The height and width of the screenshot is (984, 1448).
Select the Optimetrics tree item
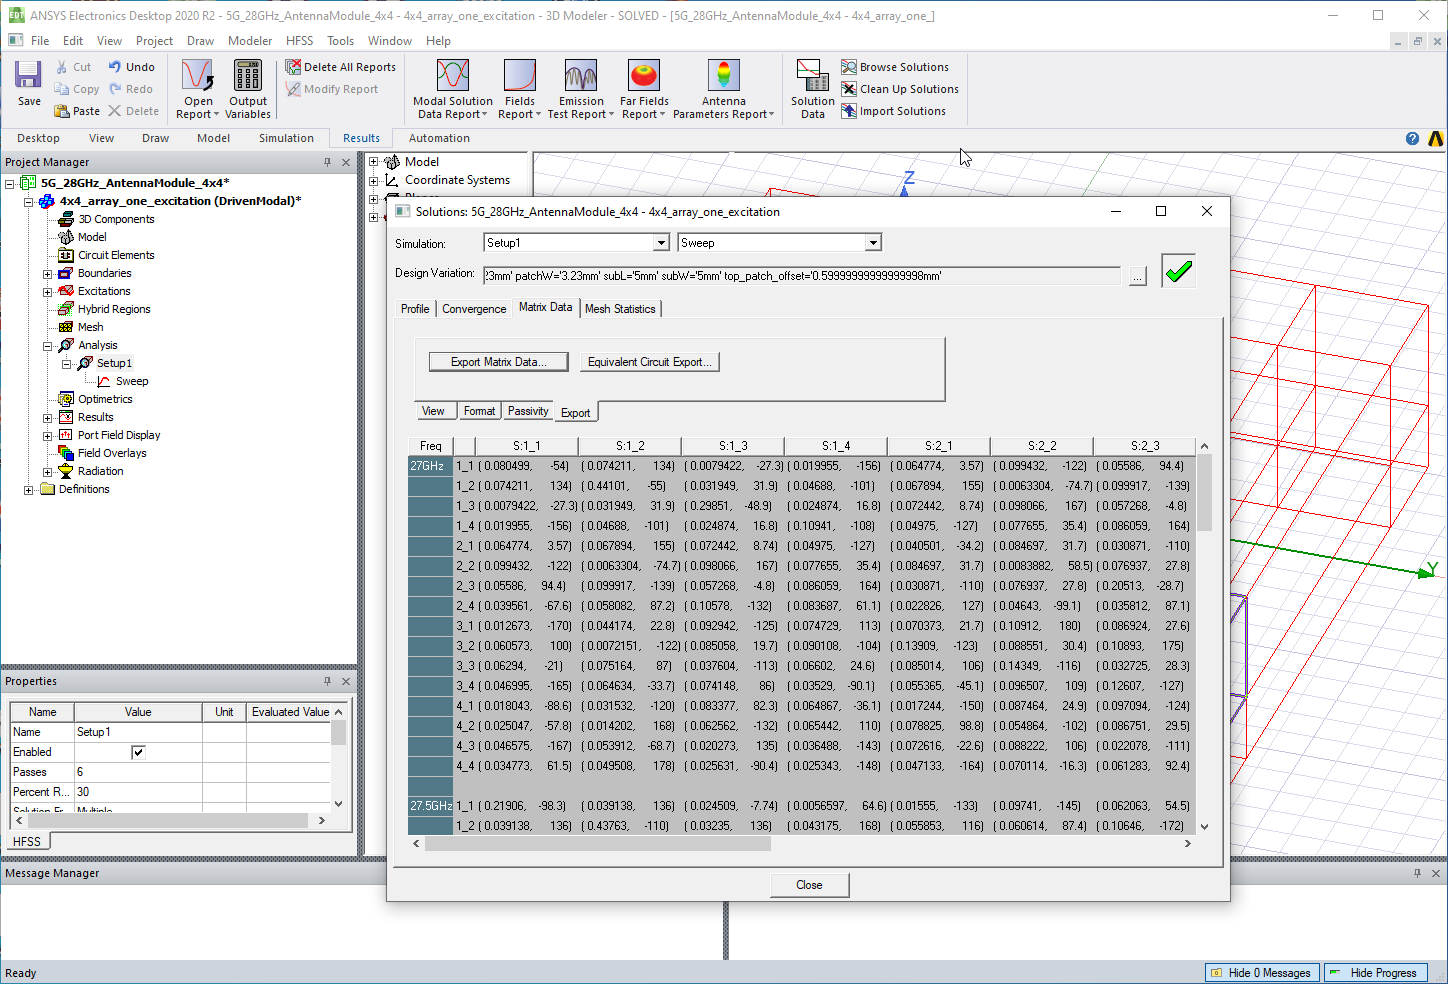105,399
